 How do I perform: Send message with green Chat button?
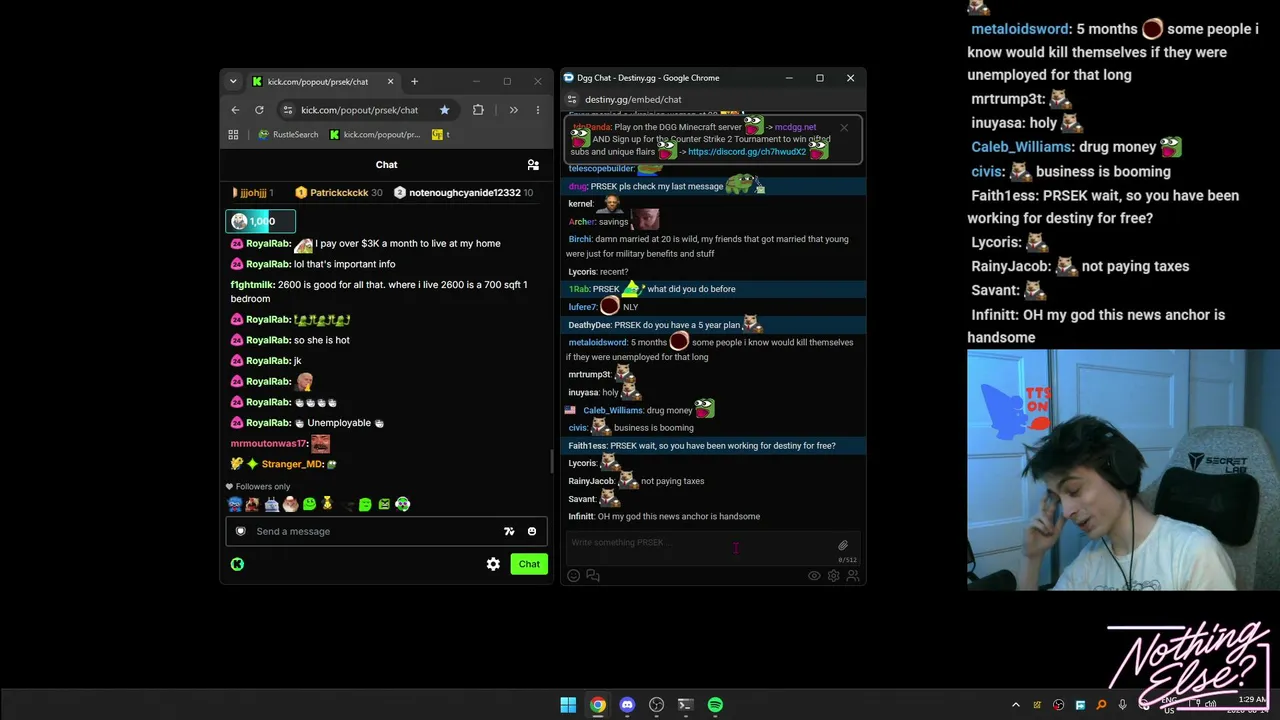tap(529, 564)
